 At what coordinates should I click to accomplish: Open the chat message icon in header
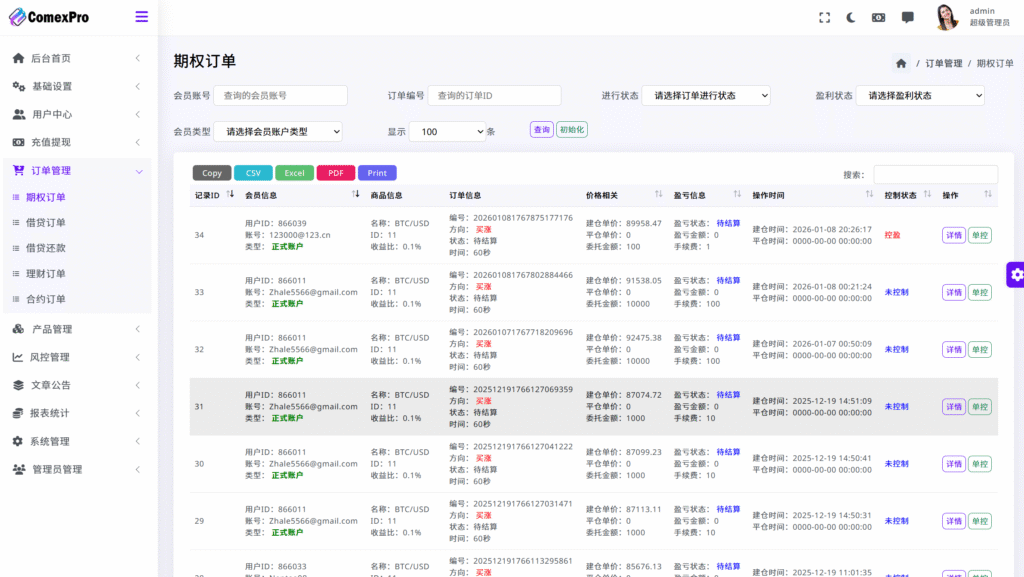tap(907, 17)
